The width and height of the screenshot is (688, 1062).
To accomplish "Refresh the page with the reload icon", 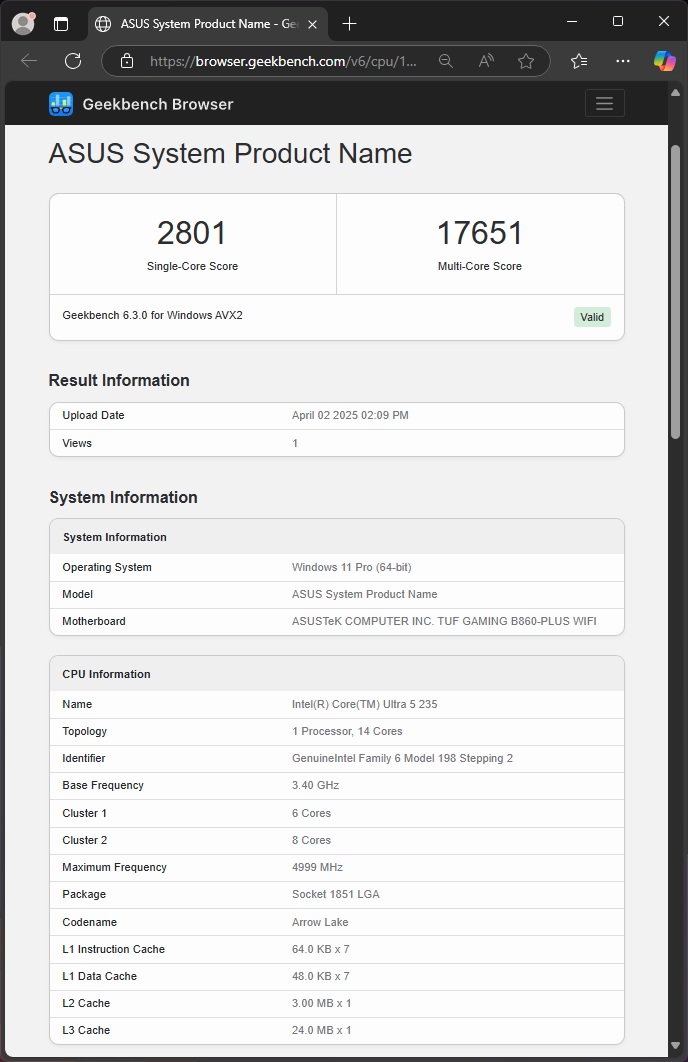I will coord(73,61).
